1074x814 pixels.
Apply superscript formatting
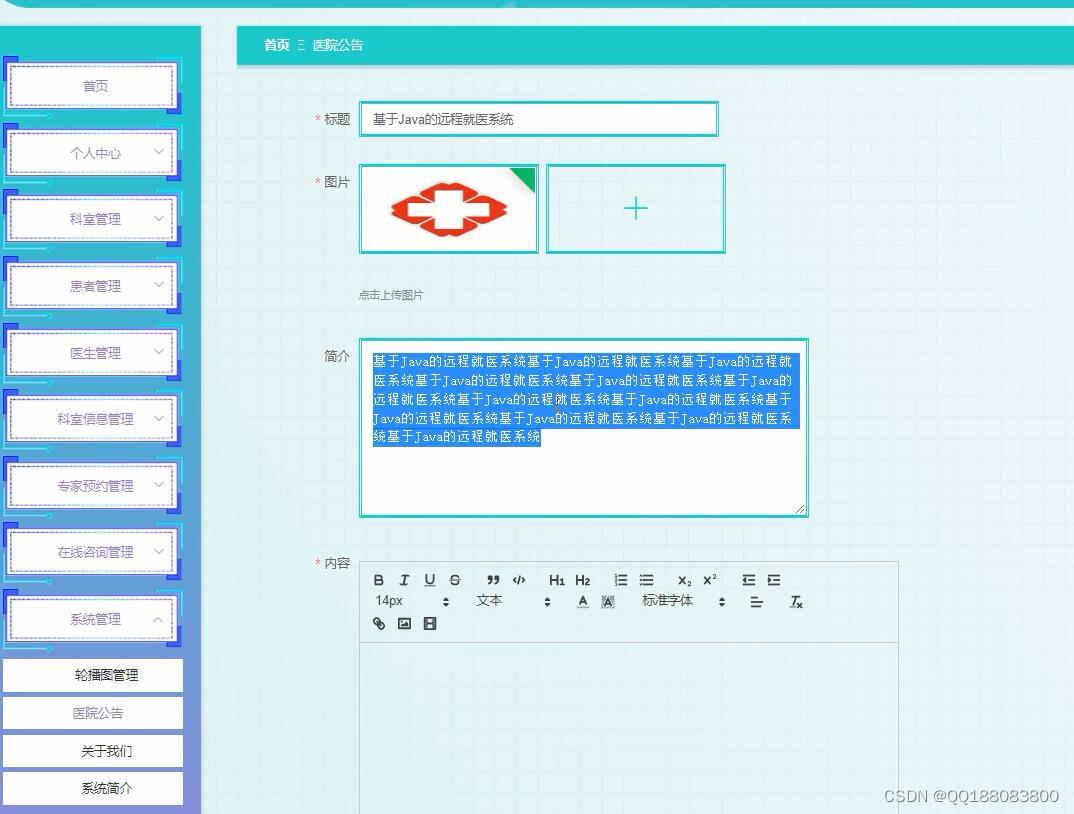click(x=709, y=579)
